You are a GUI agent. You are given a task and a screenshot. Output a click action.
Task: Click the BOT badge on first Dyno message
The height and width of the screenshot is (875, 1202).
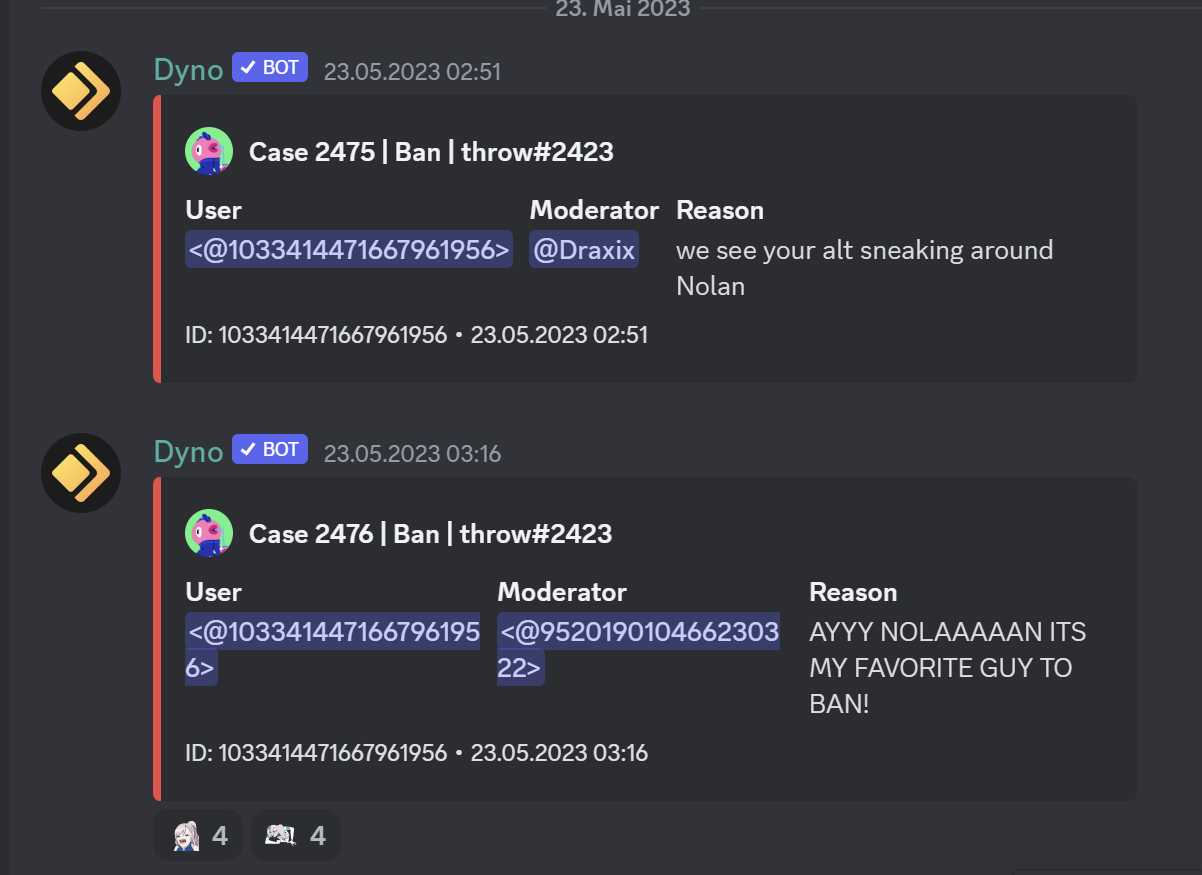click(270, 68)
